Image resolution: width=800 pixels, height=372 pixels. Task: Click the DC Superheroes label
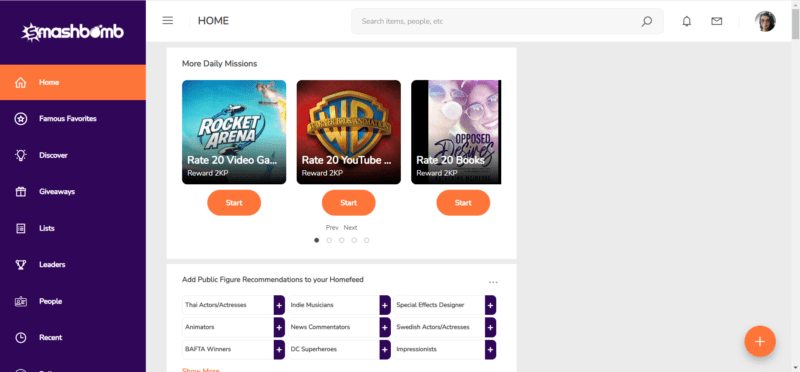tap(314, 350)
